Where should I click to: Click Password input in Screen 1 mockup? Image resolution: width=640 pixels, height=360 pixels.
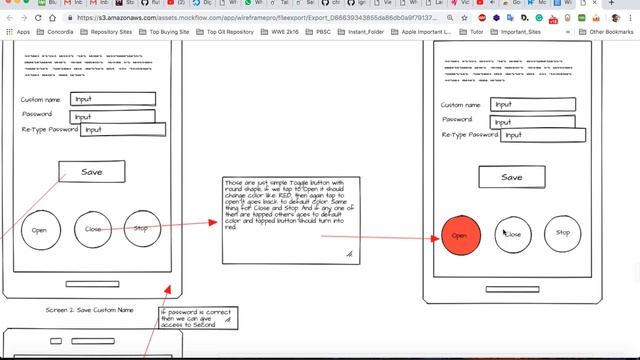[112, 116]
